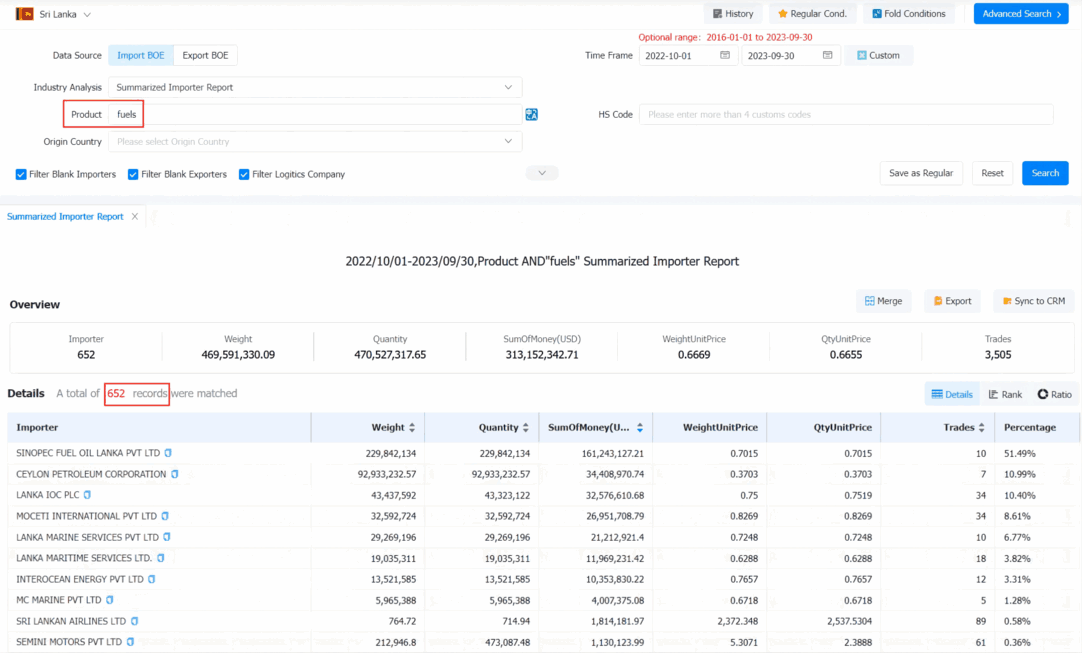1082x653 pixels.
Task: Click the translate icon beside Product field
Action: click(x=531, y=115)
